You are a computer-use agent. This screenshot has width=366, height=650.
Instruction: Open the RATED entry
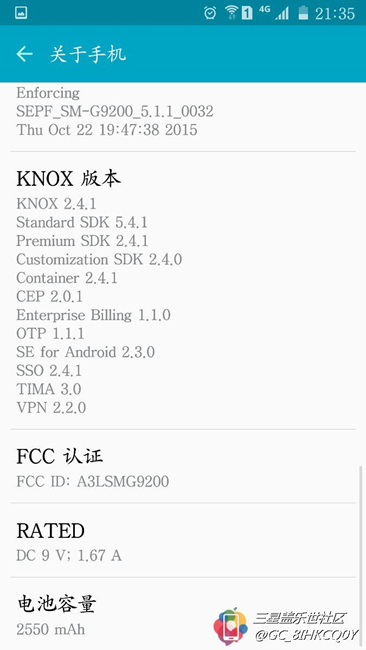(183, 540)
